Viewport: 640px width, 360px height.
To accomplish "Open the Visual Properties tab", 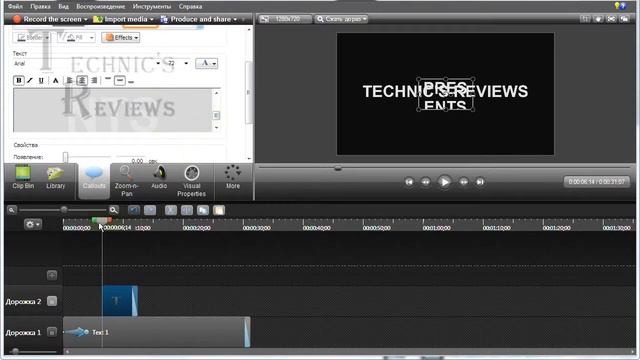I will (x=191, y=181).
